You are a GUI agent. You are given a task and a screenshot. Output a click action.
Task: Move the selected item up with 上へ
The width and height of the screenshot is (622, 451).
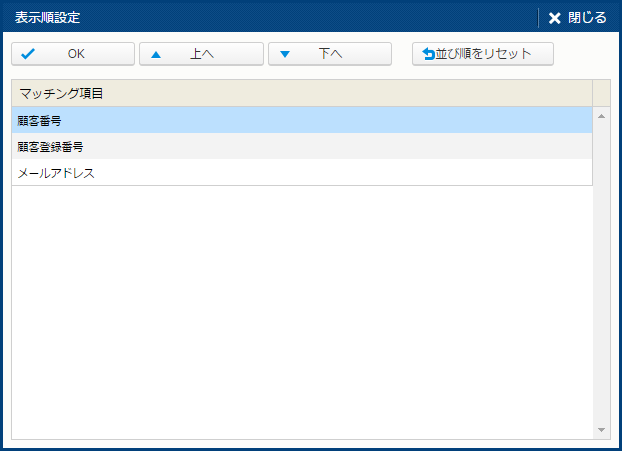point(201,54)
